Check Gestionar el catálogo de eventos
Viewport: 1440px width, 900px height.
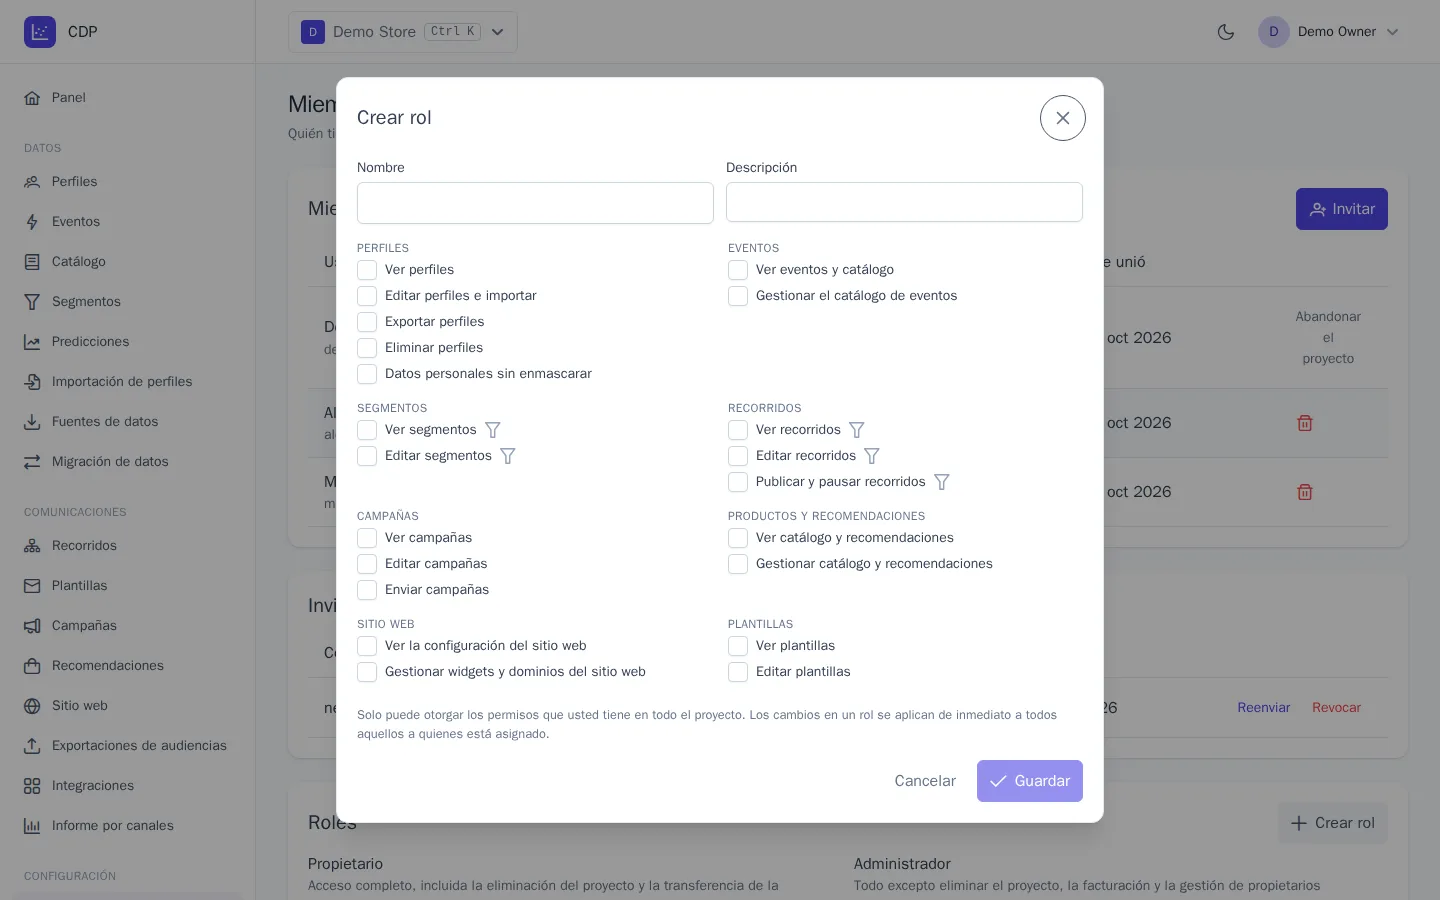click(738, 296)
